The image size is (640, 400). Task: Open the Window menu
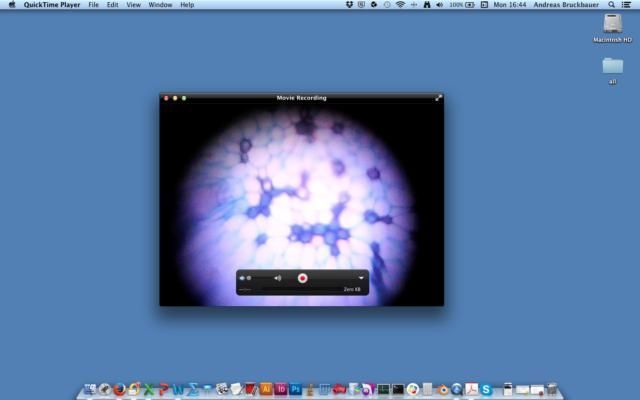(x=160, y=5)
